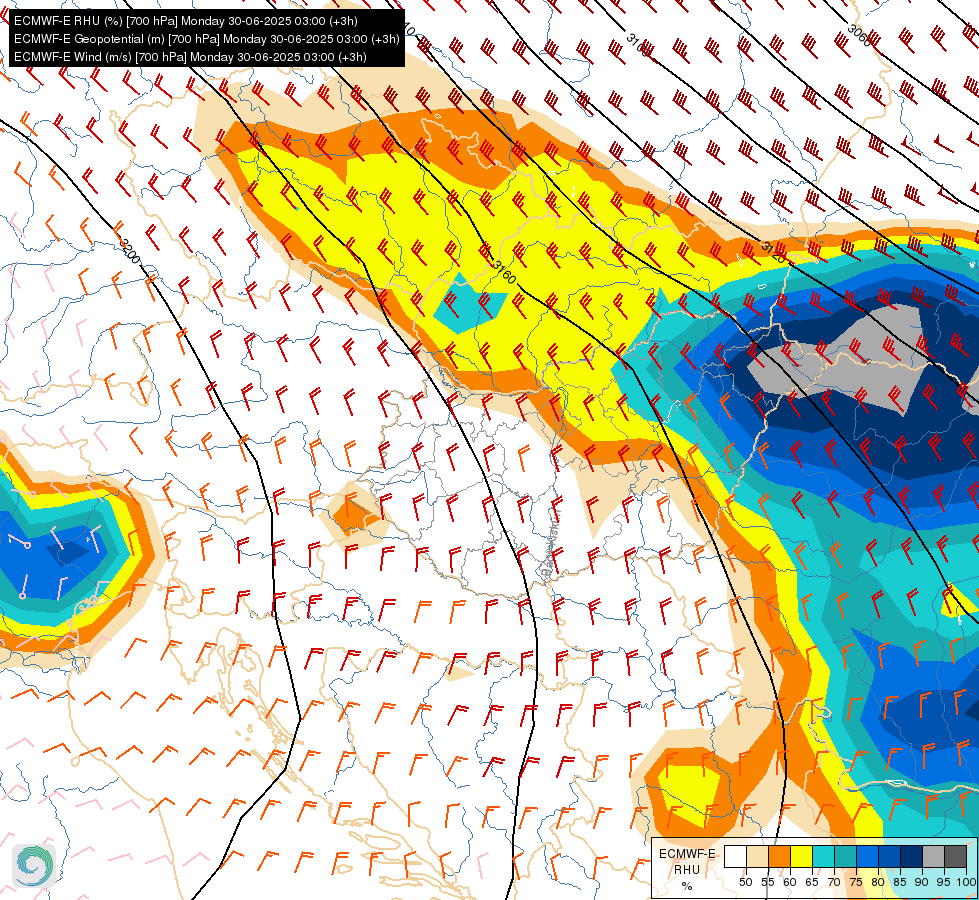Click the 'ECMWF-E Wind (m/s)' title line
Viewport: 979px width, 900px height.
pyautogui.click(x=190, y=57)
